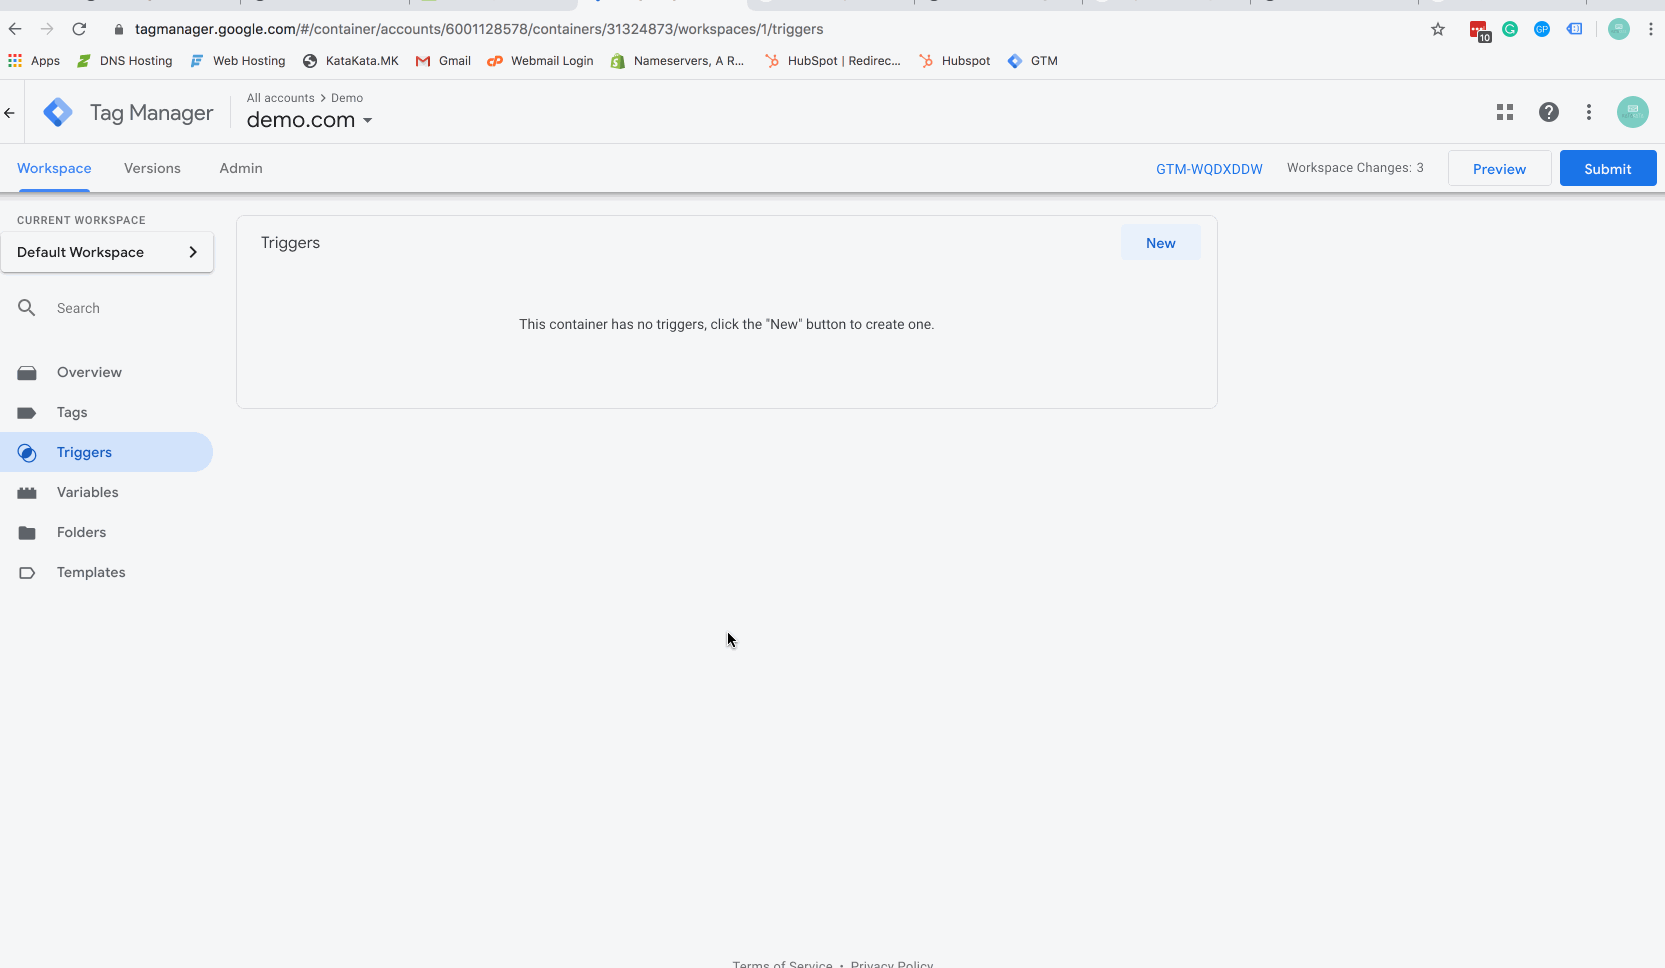The width and height of the screenshot is (1665, 968).
Task: Expand the demo.com container dropdown
Action: [367, 121]
